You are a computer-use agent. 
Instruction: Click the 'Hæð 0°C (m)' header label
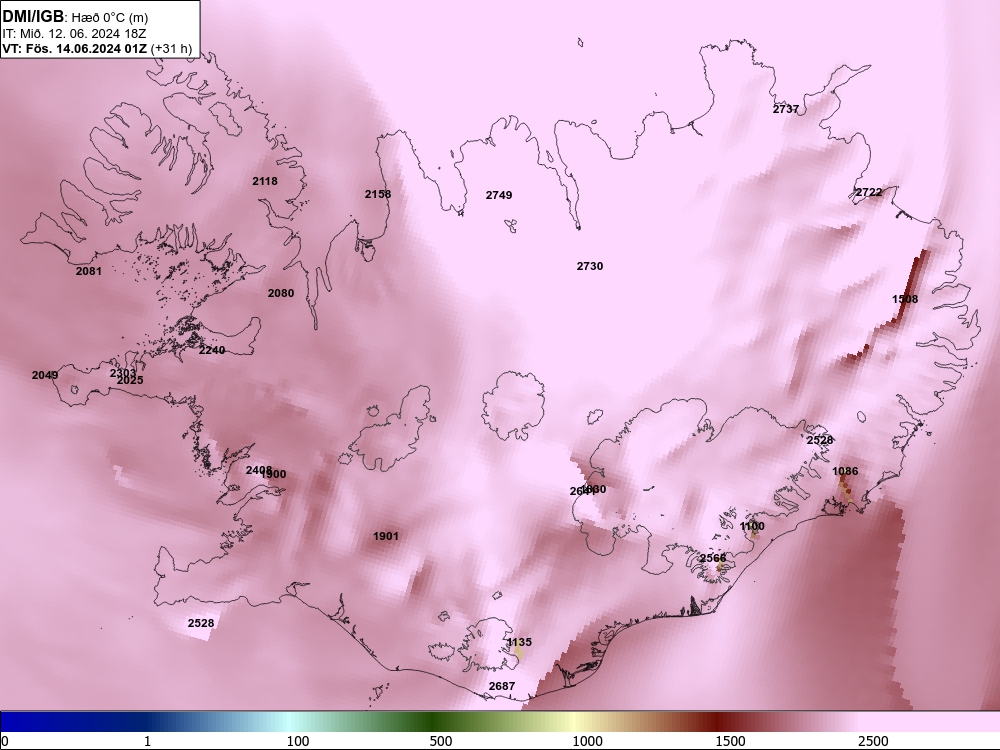point(110,18)
